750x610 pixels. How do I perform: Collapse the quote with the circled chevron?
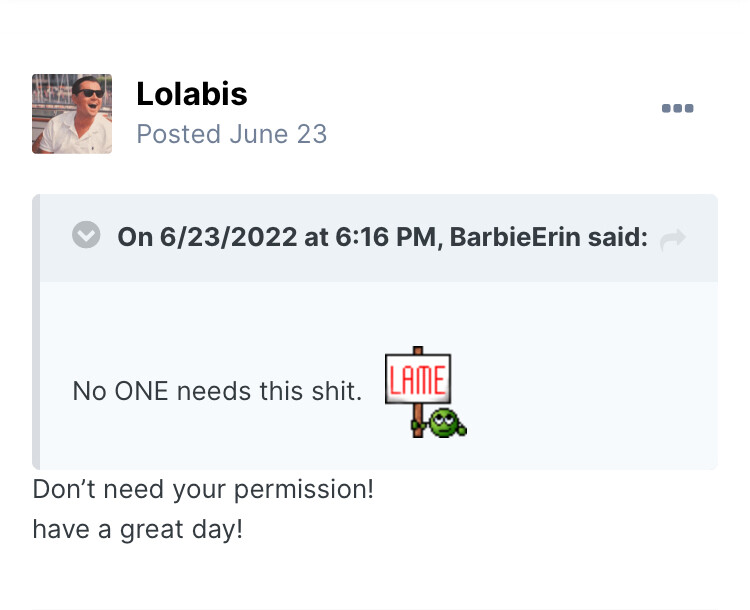point(87,236)
